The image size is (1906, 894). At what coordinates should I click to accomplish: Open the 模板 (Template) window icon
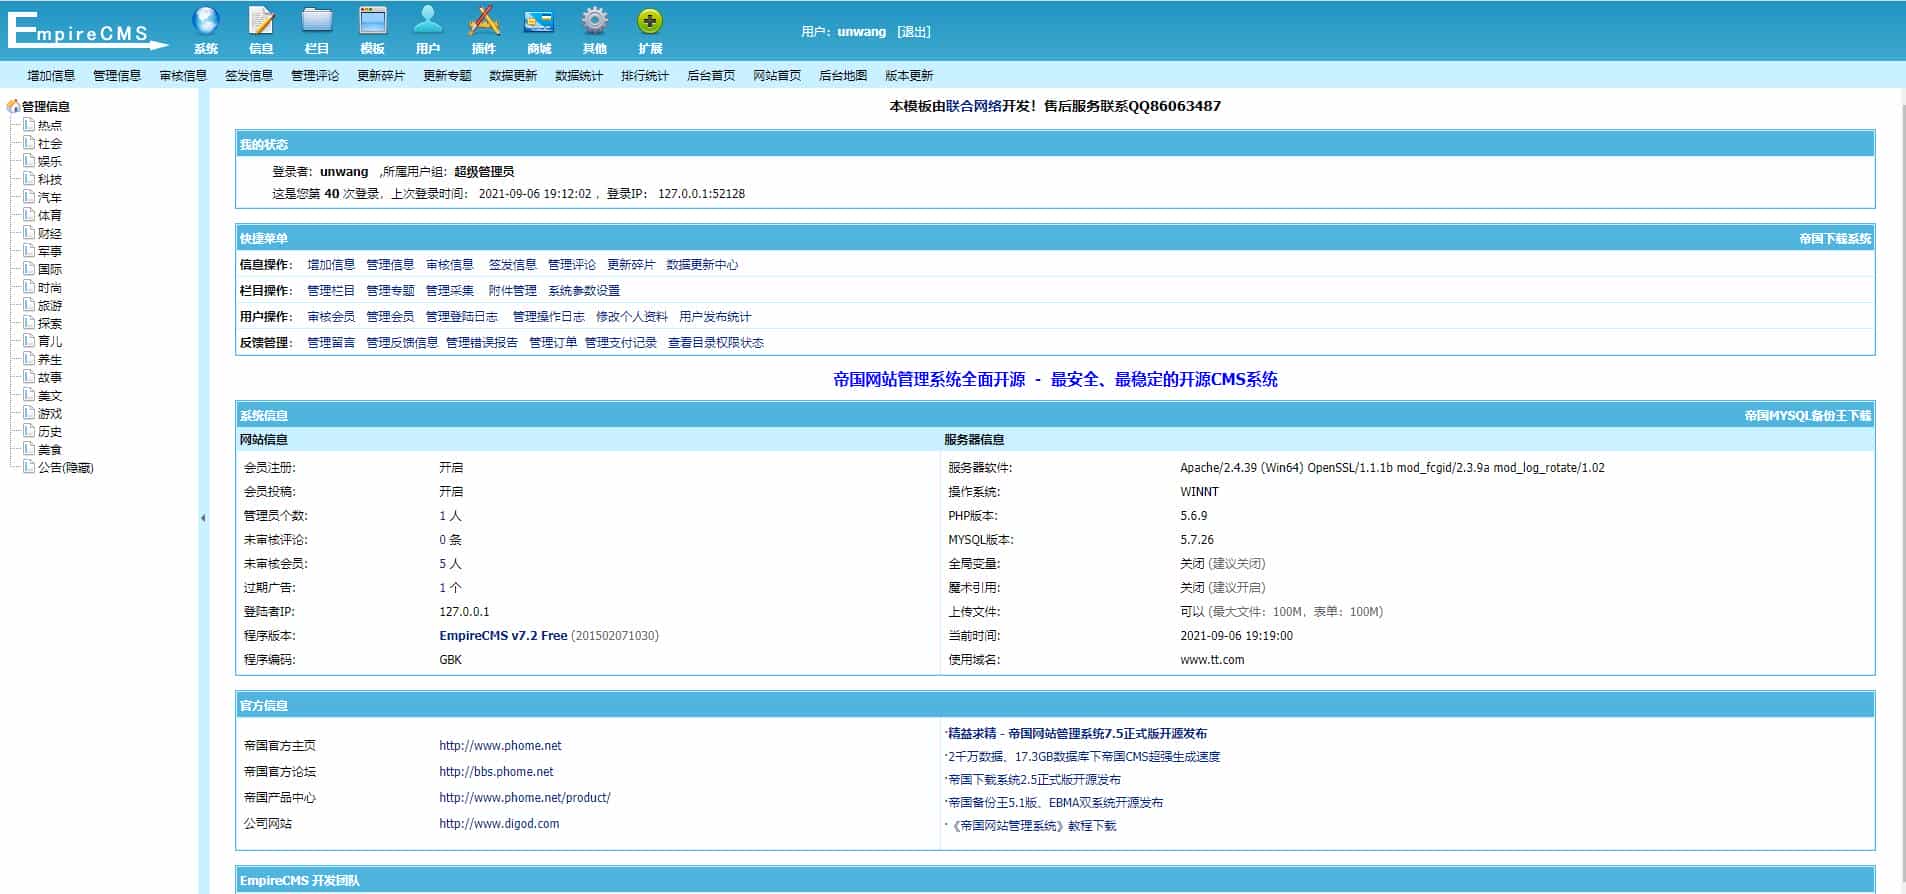373,21
